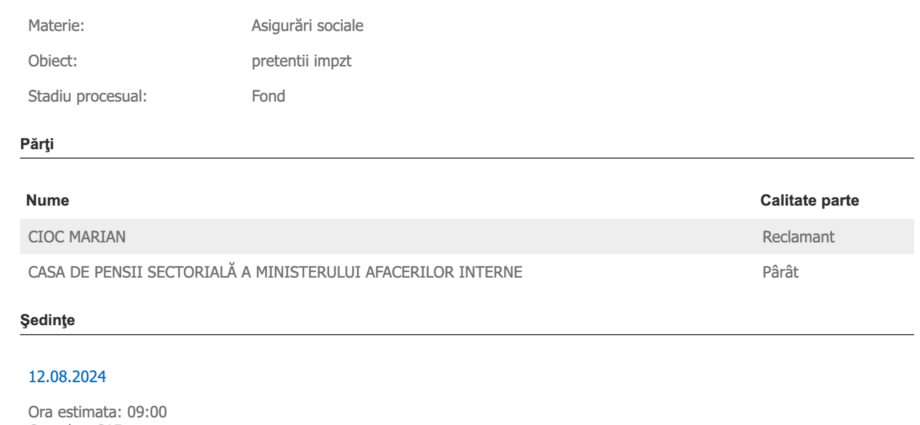Click the cut-off text line below Ora estimata
Screen dimensions: 920x425
tap(75, 423)
